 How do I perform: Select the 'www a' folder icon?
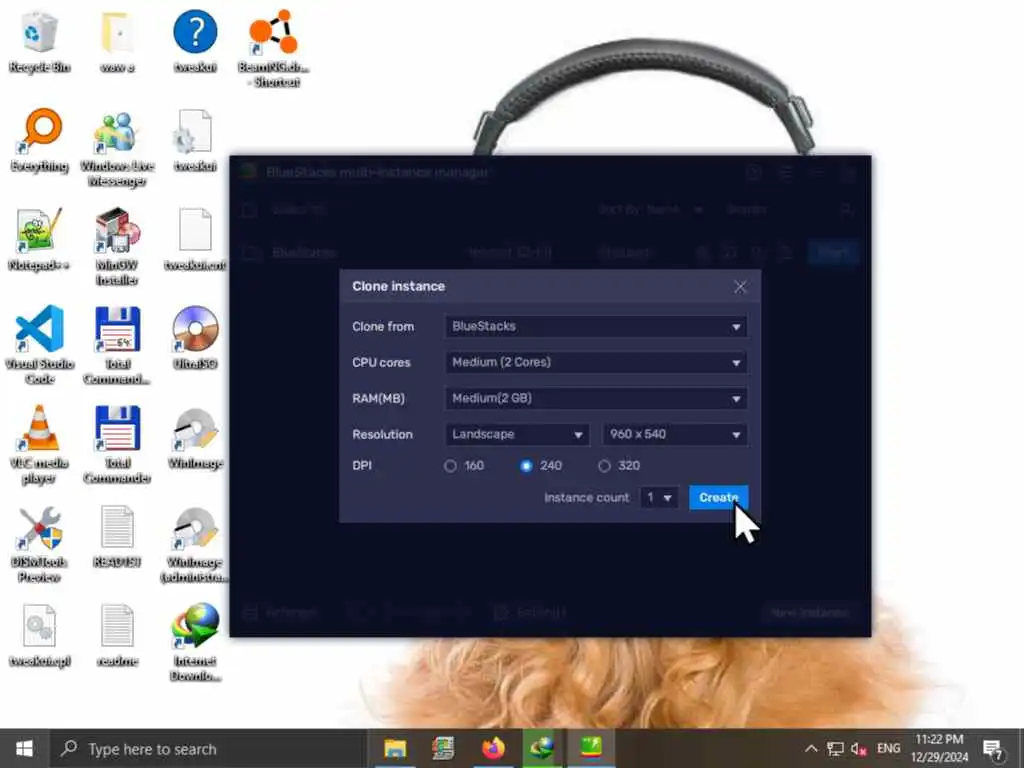coord(118,42)
